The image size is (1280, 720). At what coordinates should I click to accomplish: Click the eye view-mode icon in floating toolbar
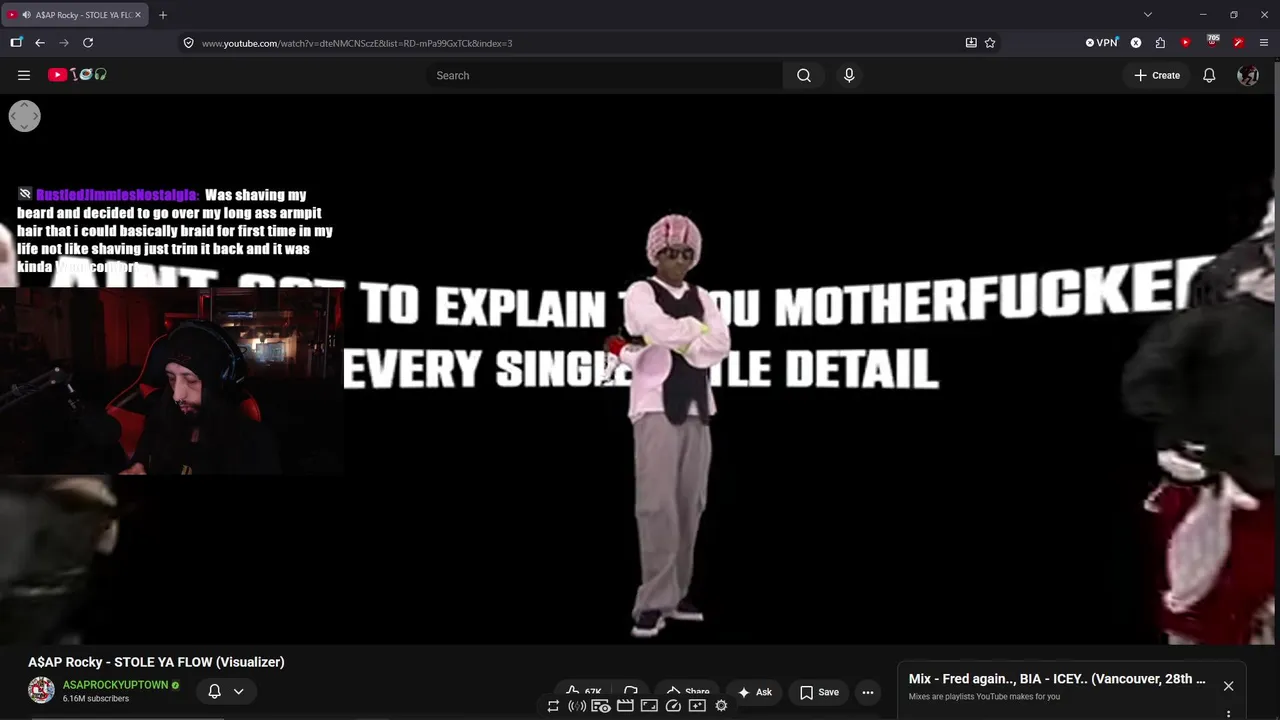tap(601, 706)
